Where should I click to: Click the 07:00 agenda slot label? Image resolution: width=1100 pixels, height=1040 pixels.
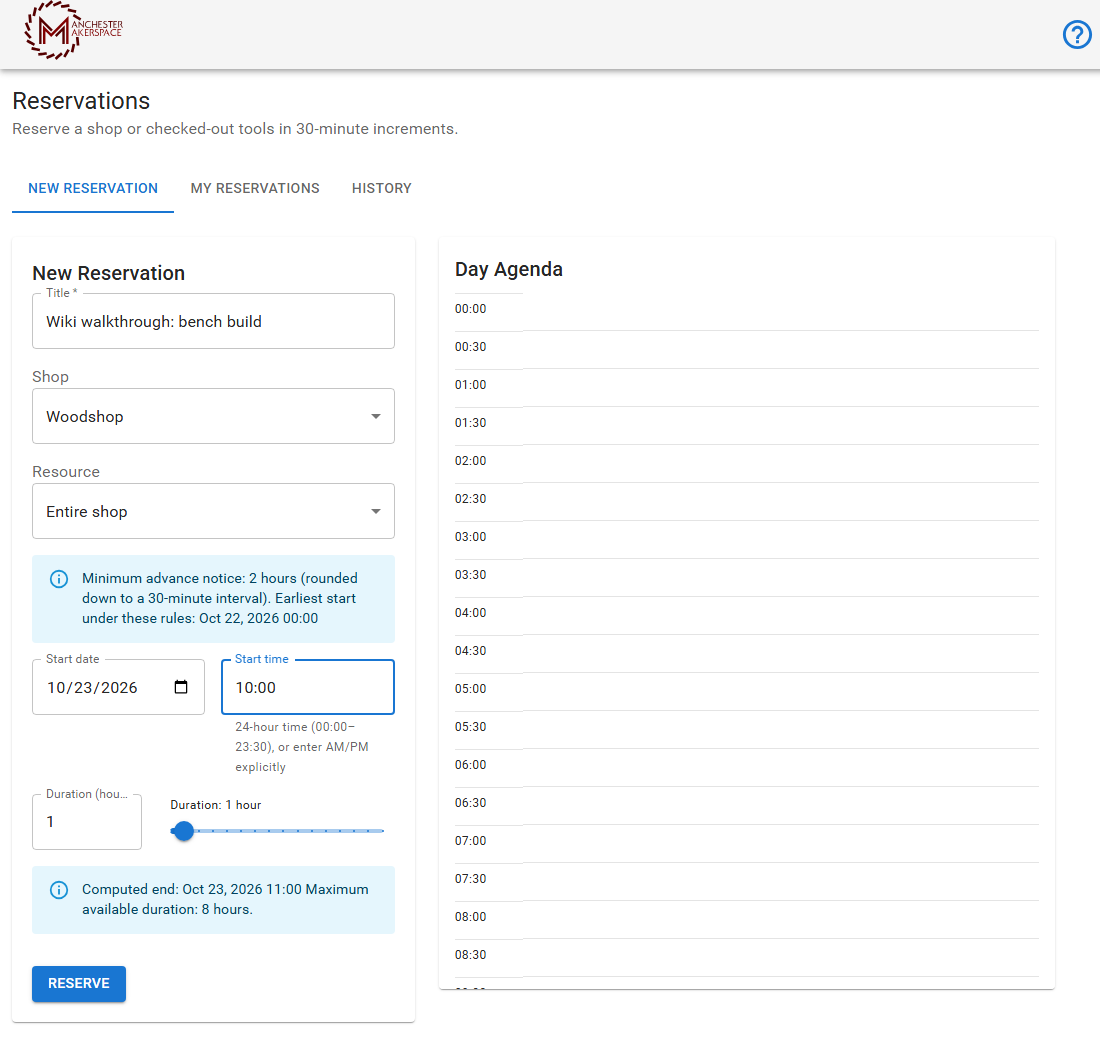pos(470,840)
